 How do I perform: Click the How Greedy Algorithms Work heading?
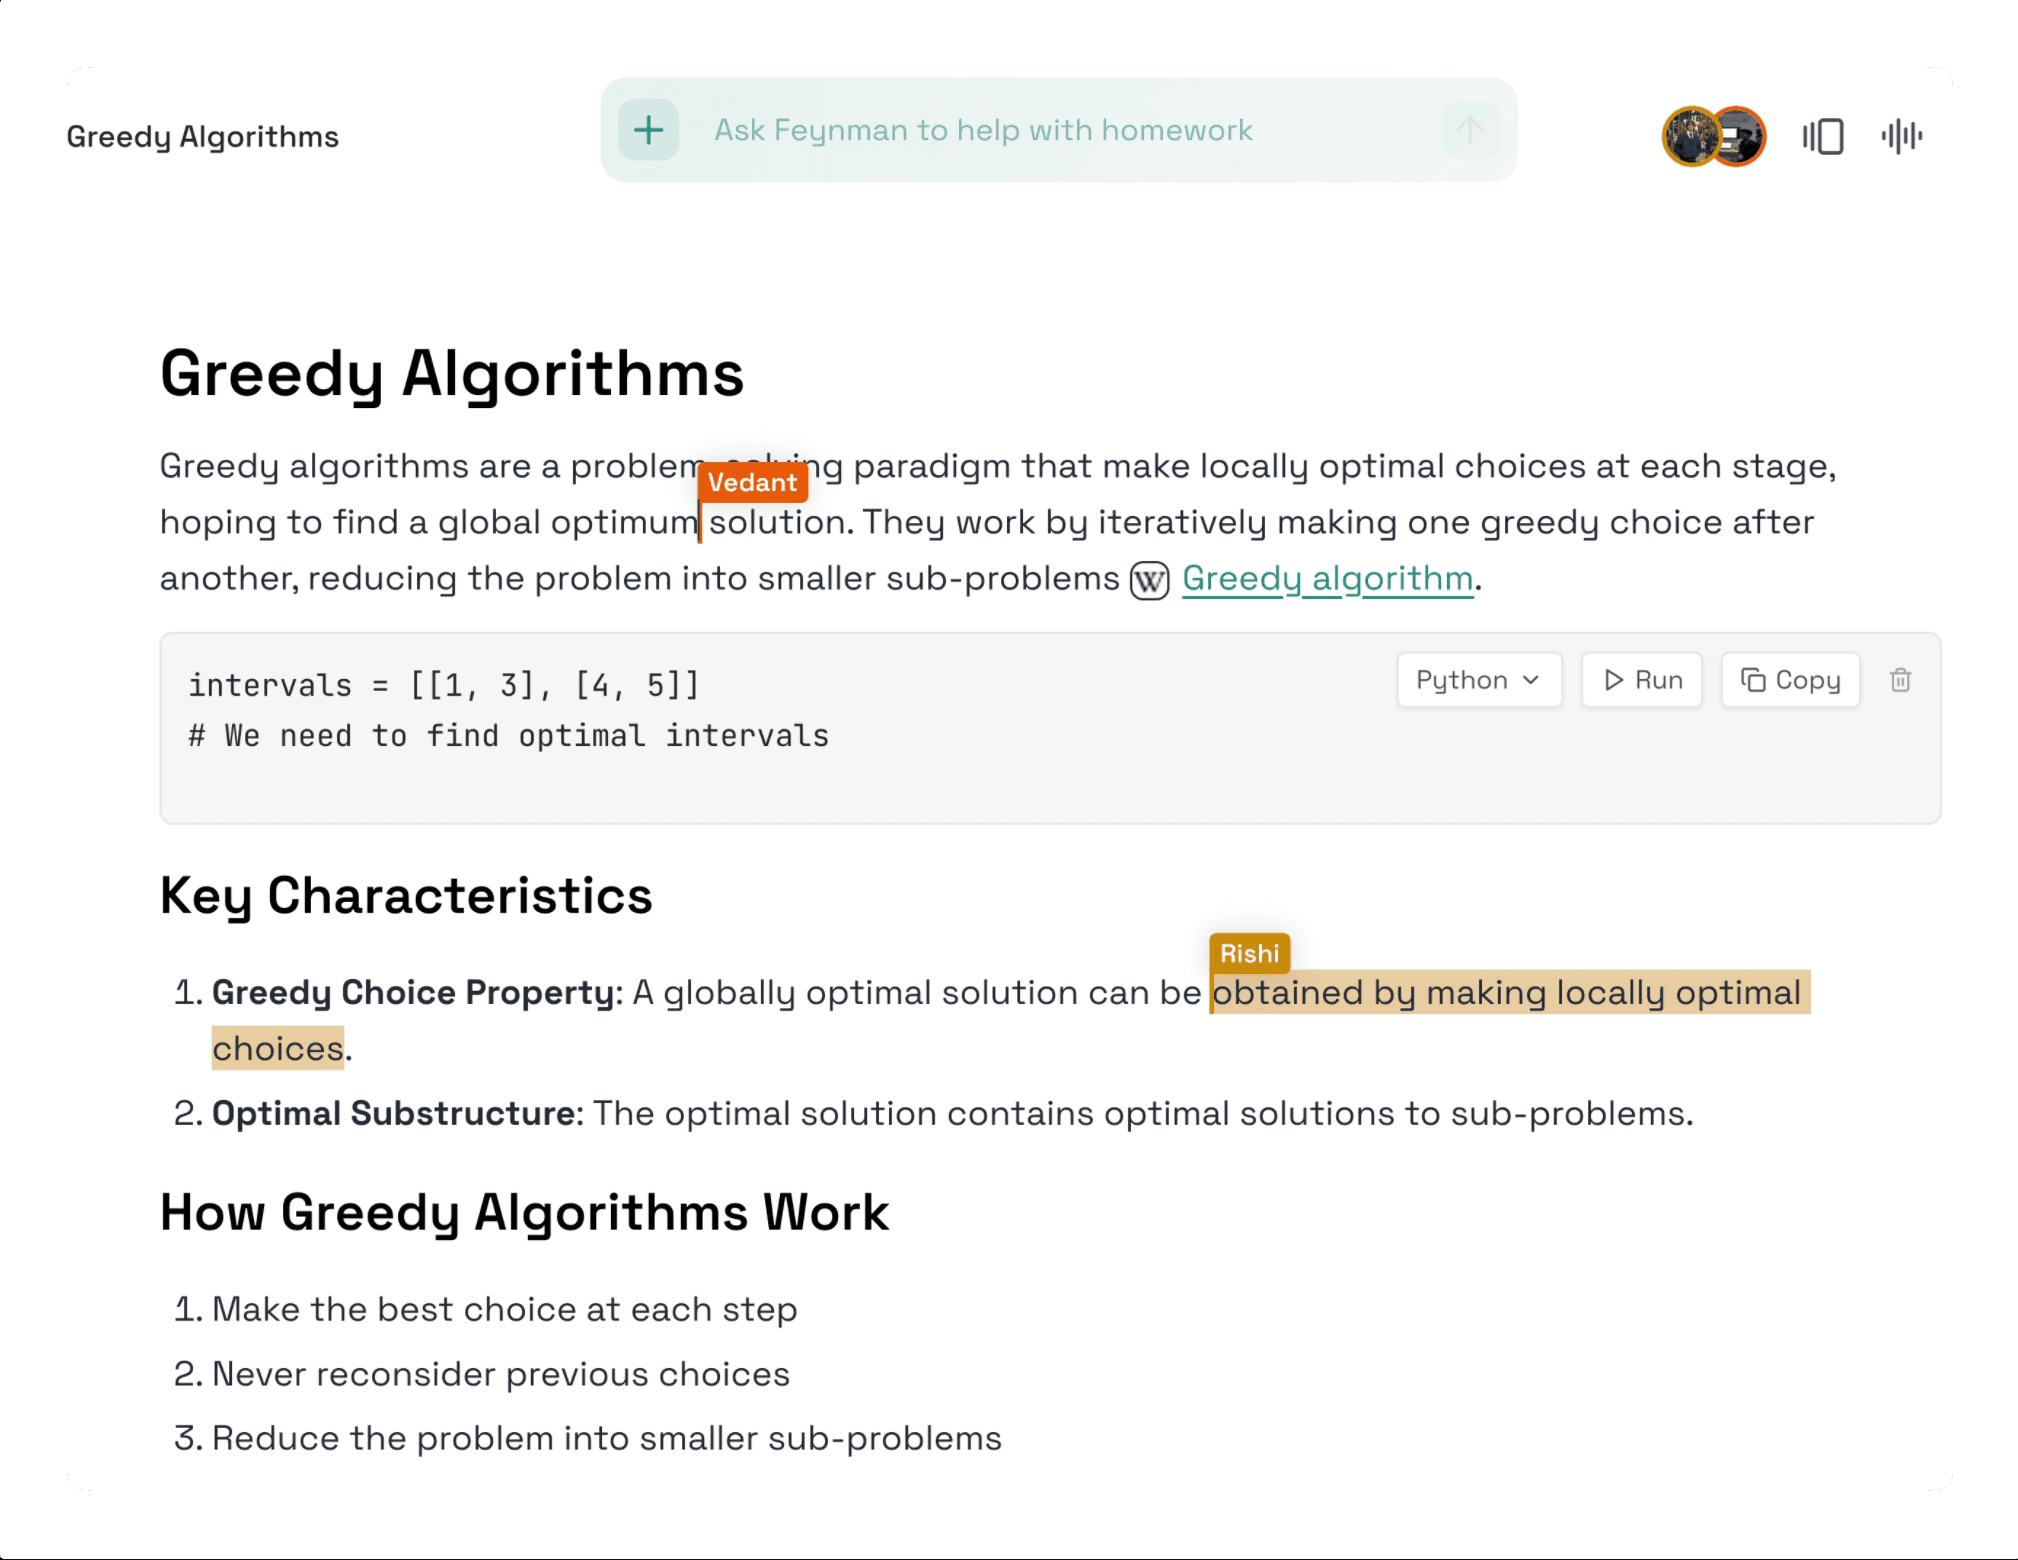coord(524,1213)
